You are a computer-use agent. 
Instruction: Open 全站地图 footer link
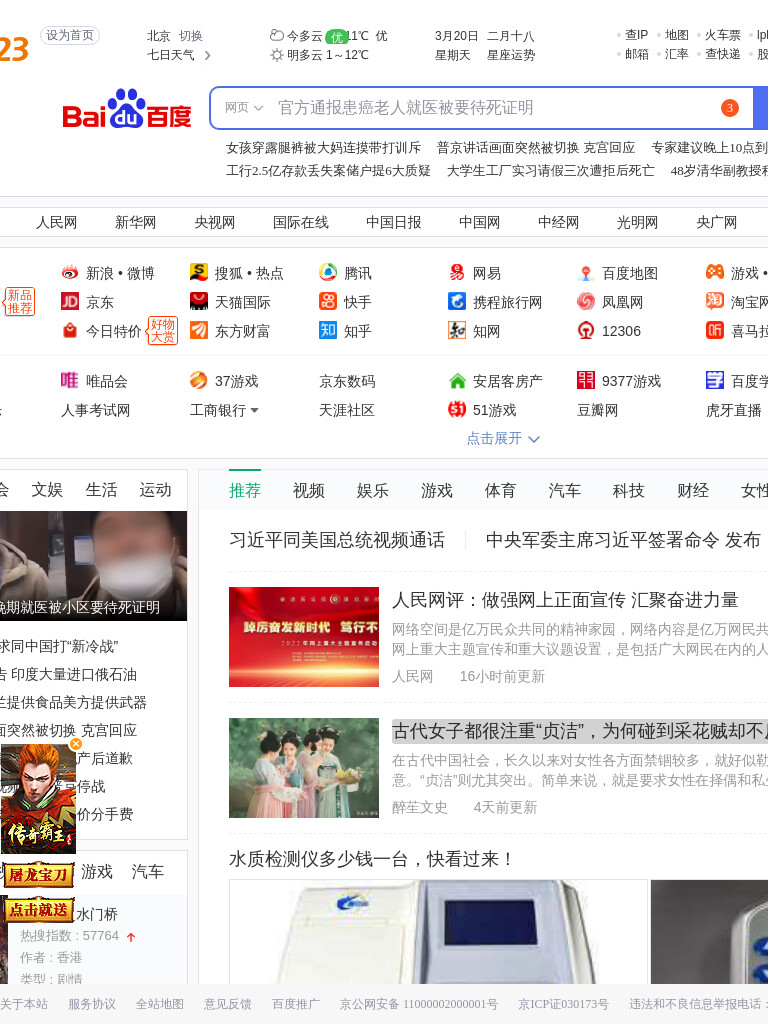click(x=160, y=1004)
